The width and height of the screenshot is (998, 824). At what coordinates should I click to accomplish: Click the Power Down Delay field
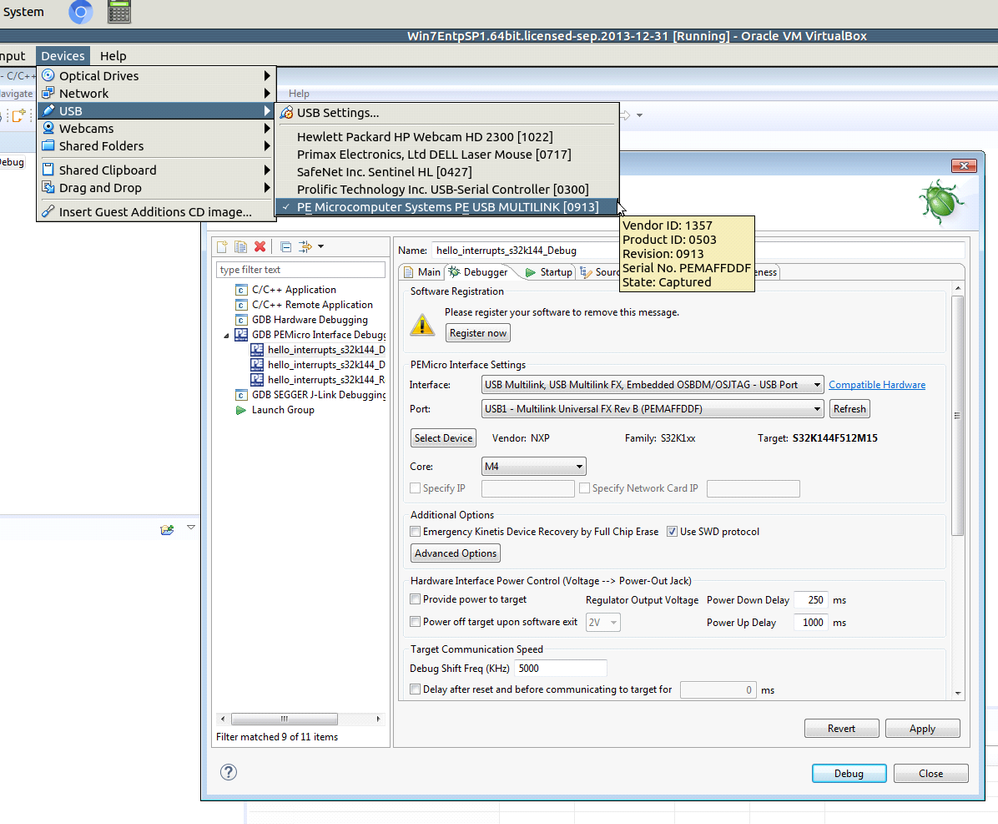810,600
